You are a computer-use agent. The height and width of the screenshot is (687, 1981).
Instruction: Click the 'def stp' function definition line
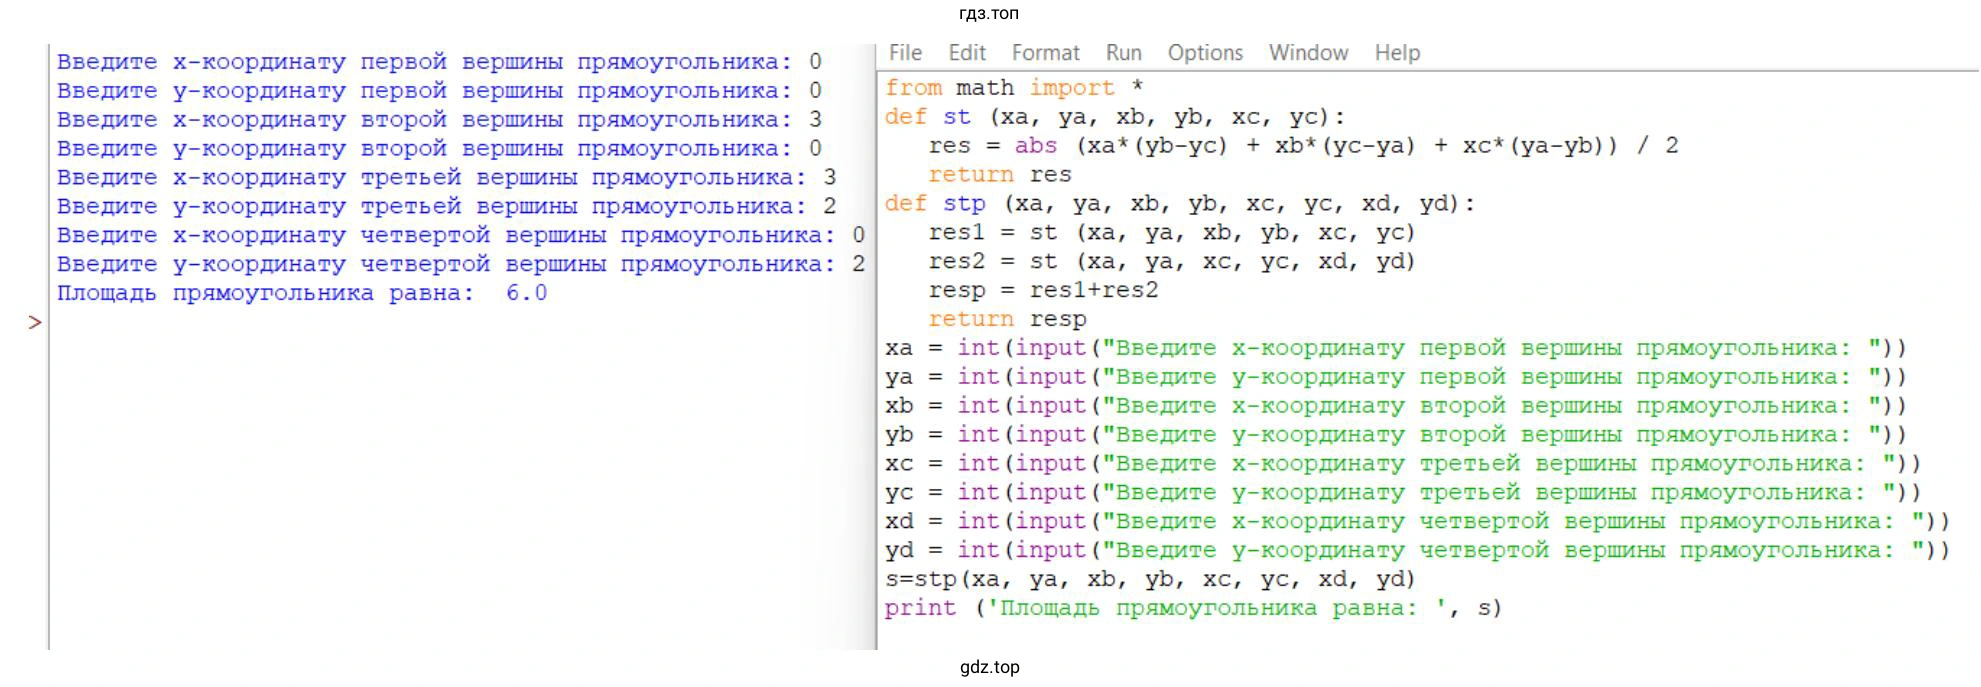(1180, 204)
